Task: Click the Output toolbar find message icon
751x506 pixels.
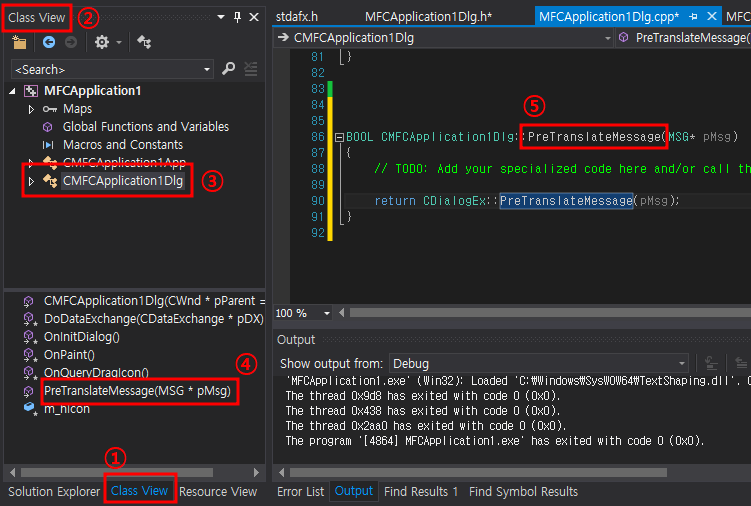Action: click(x=711, y=364)
